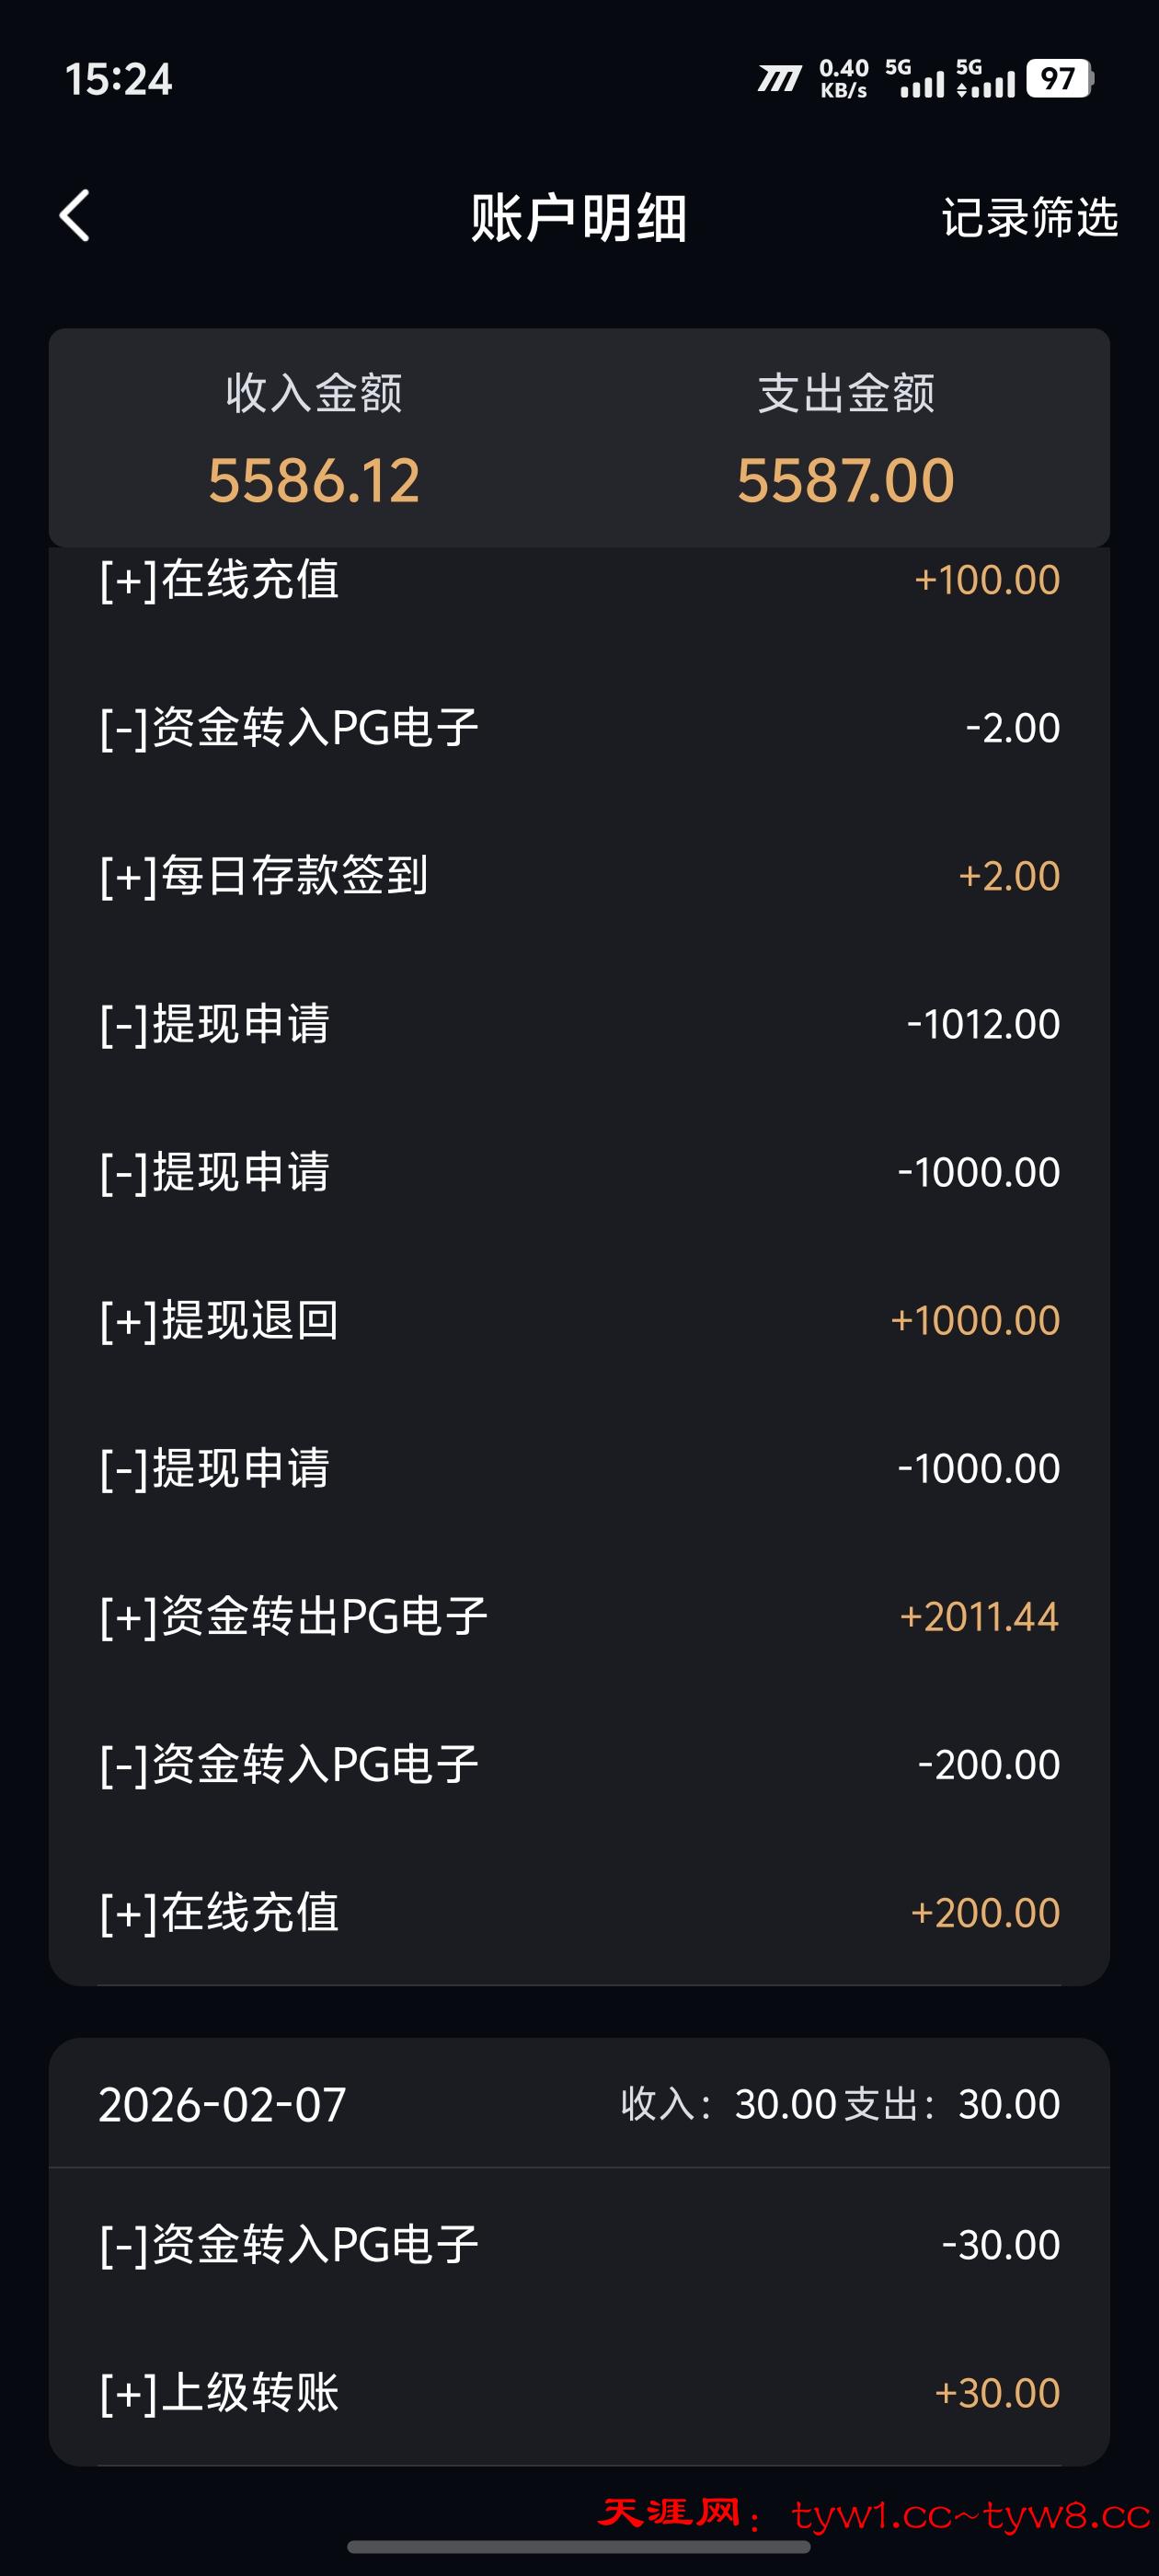Tap the bottom home gesture bar

pyautogui.click(x=579, y=2547)
